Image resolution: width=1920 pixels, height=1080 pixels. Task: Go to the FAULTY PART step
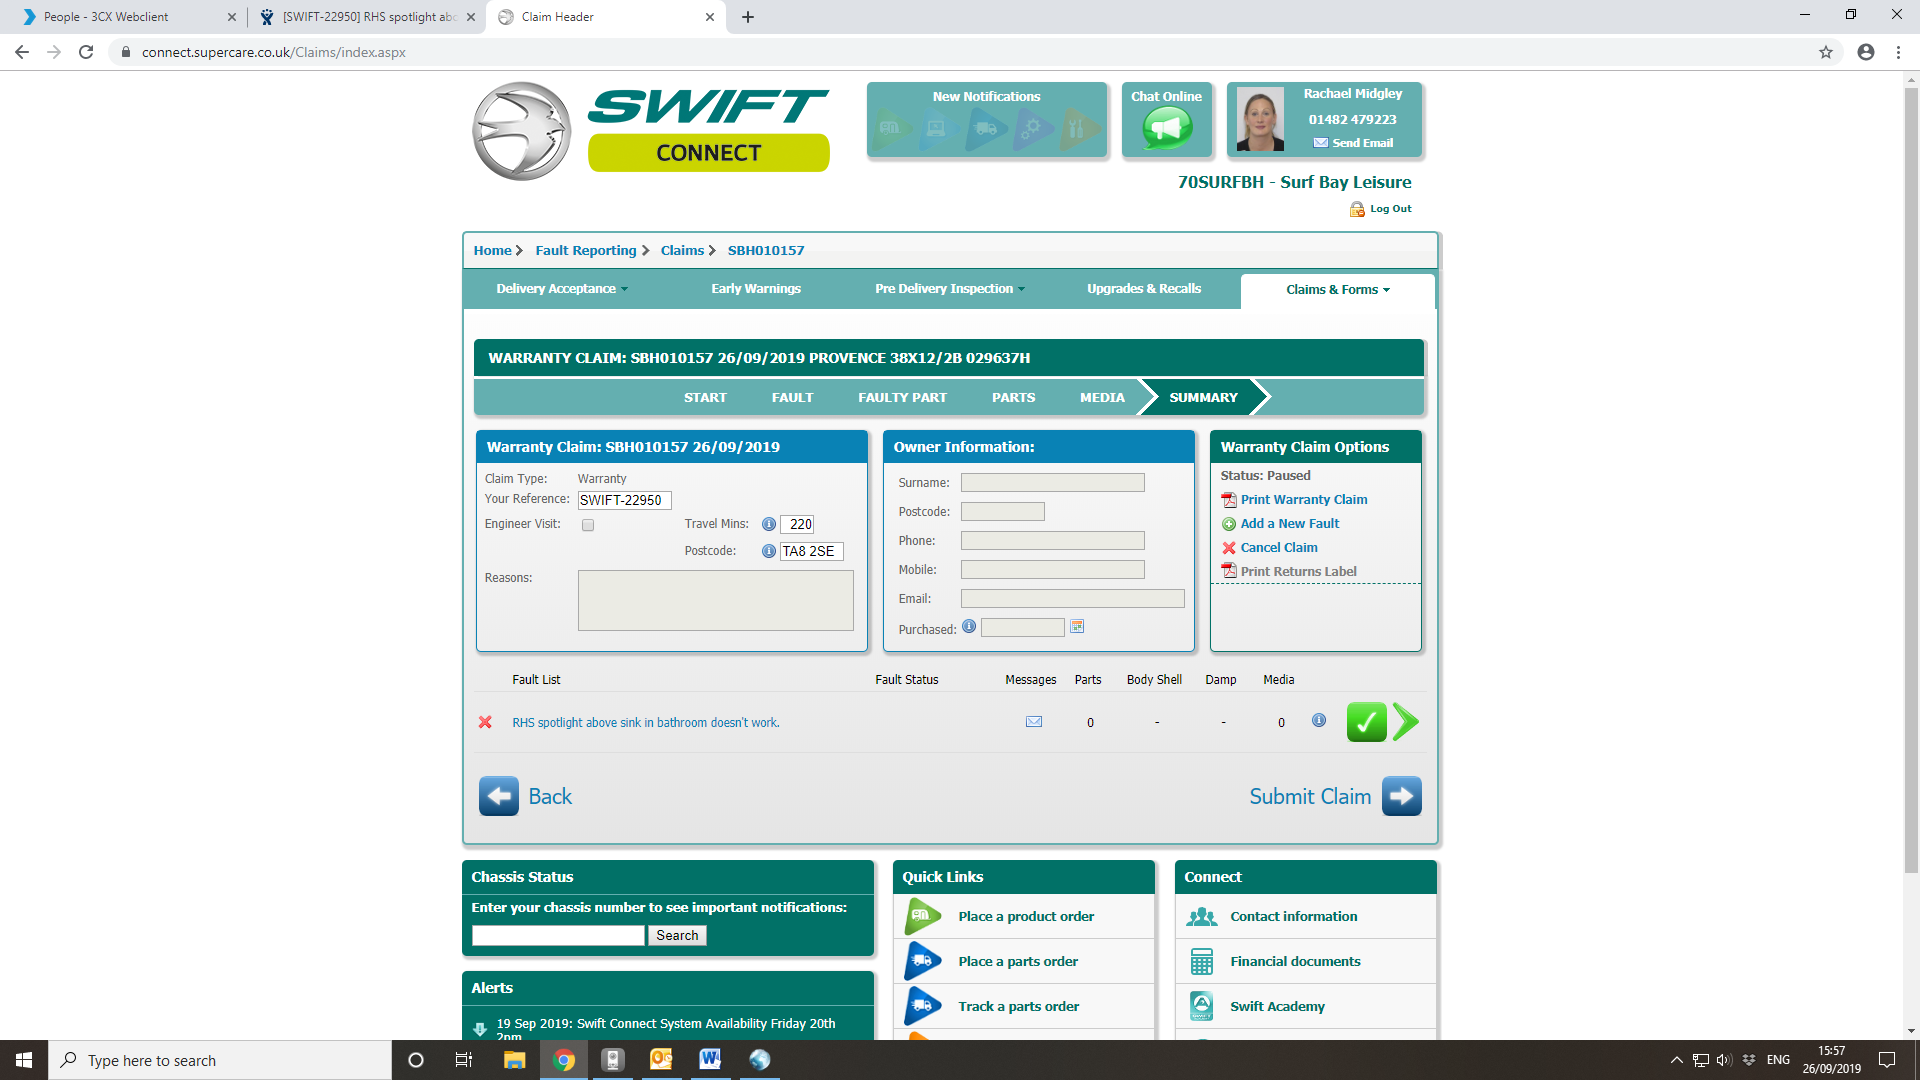click(902, 397)
